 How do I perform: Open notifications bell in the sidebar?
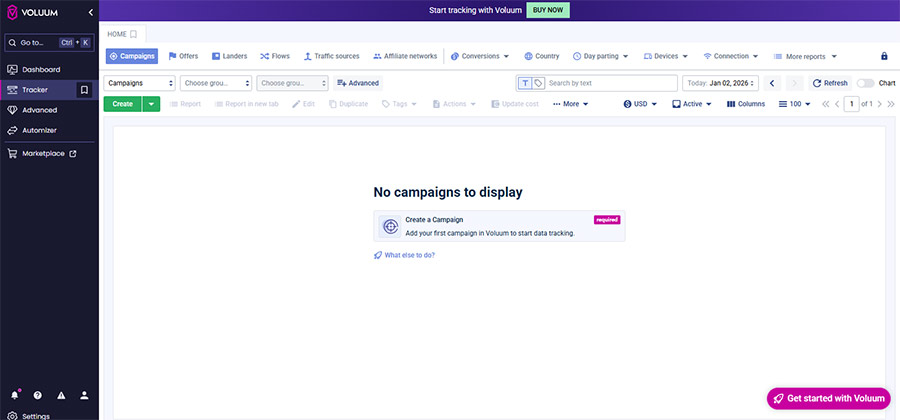14,395
